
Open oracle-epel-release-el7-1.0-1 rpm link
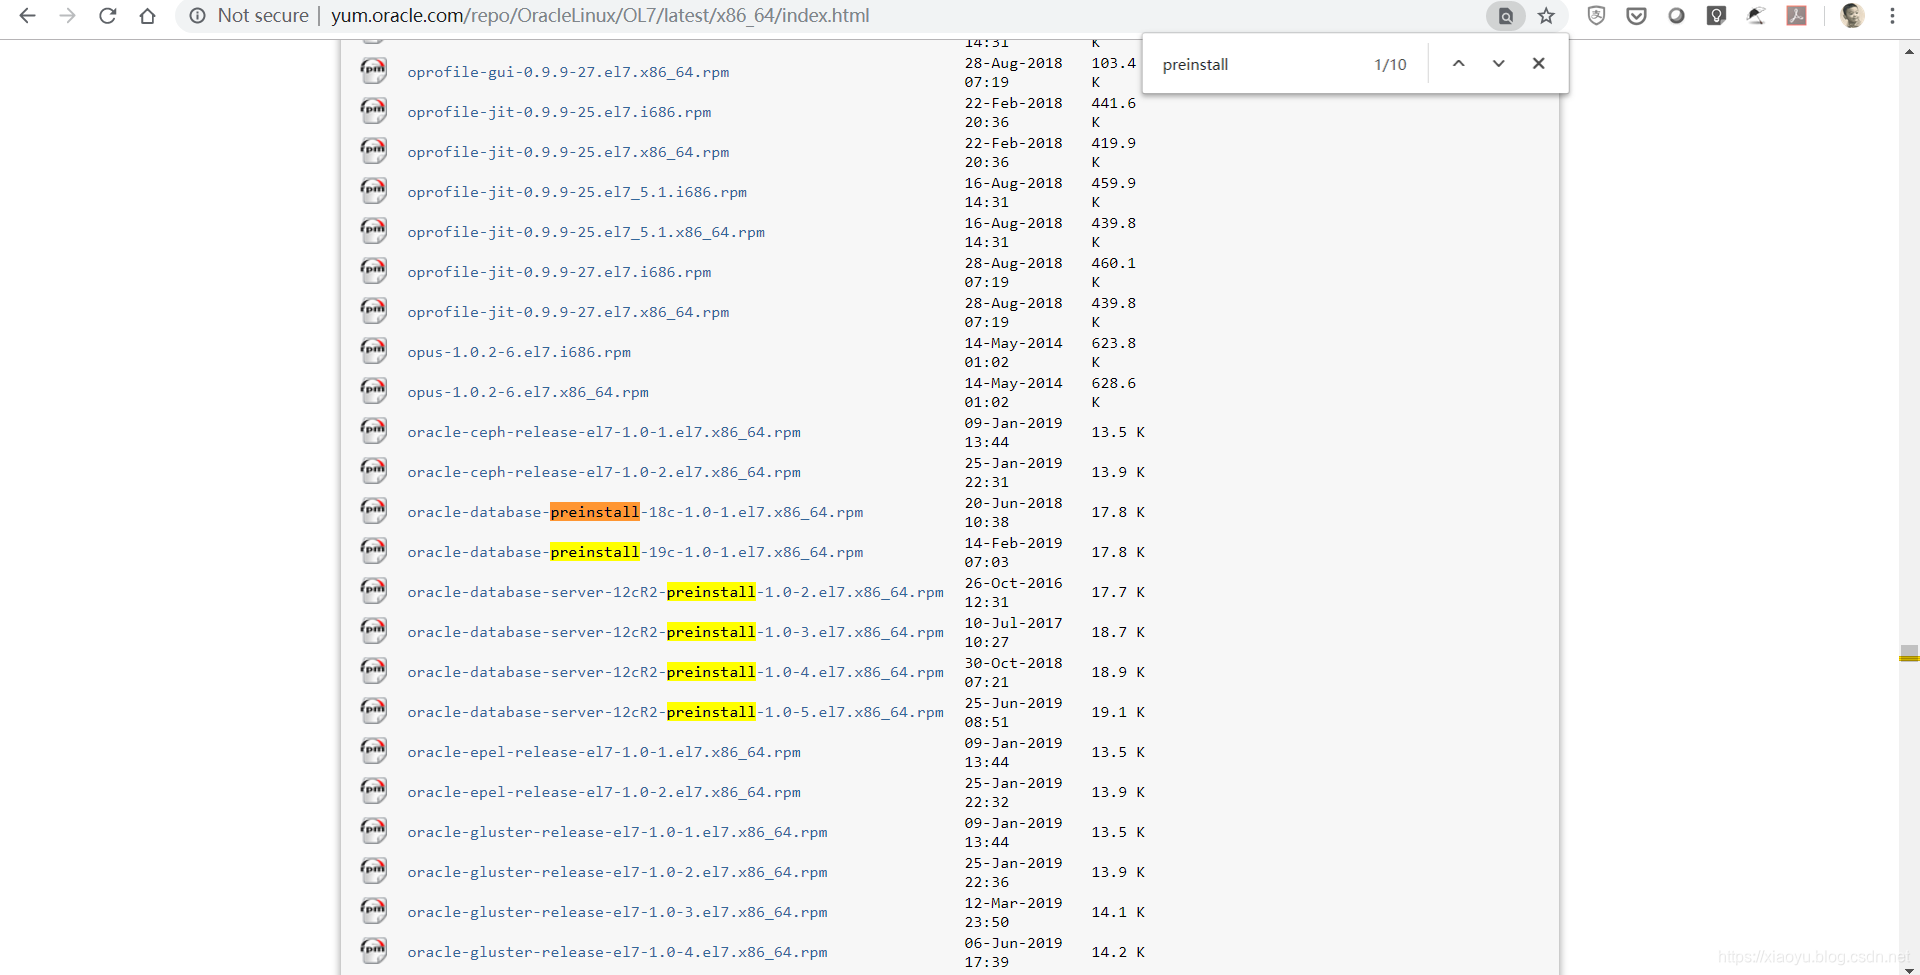[604, 752]
